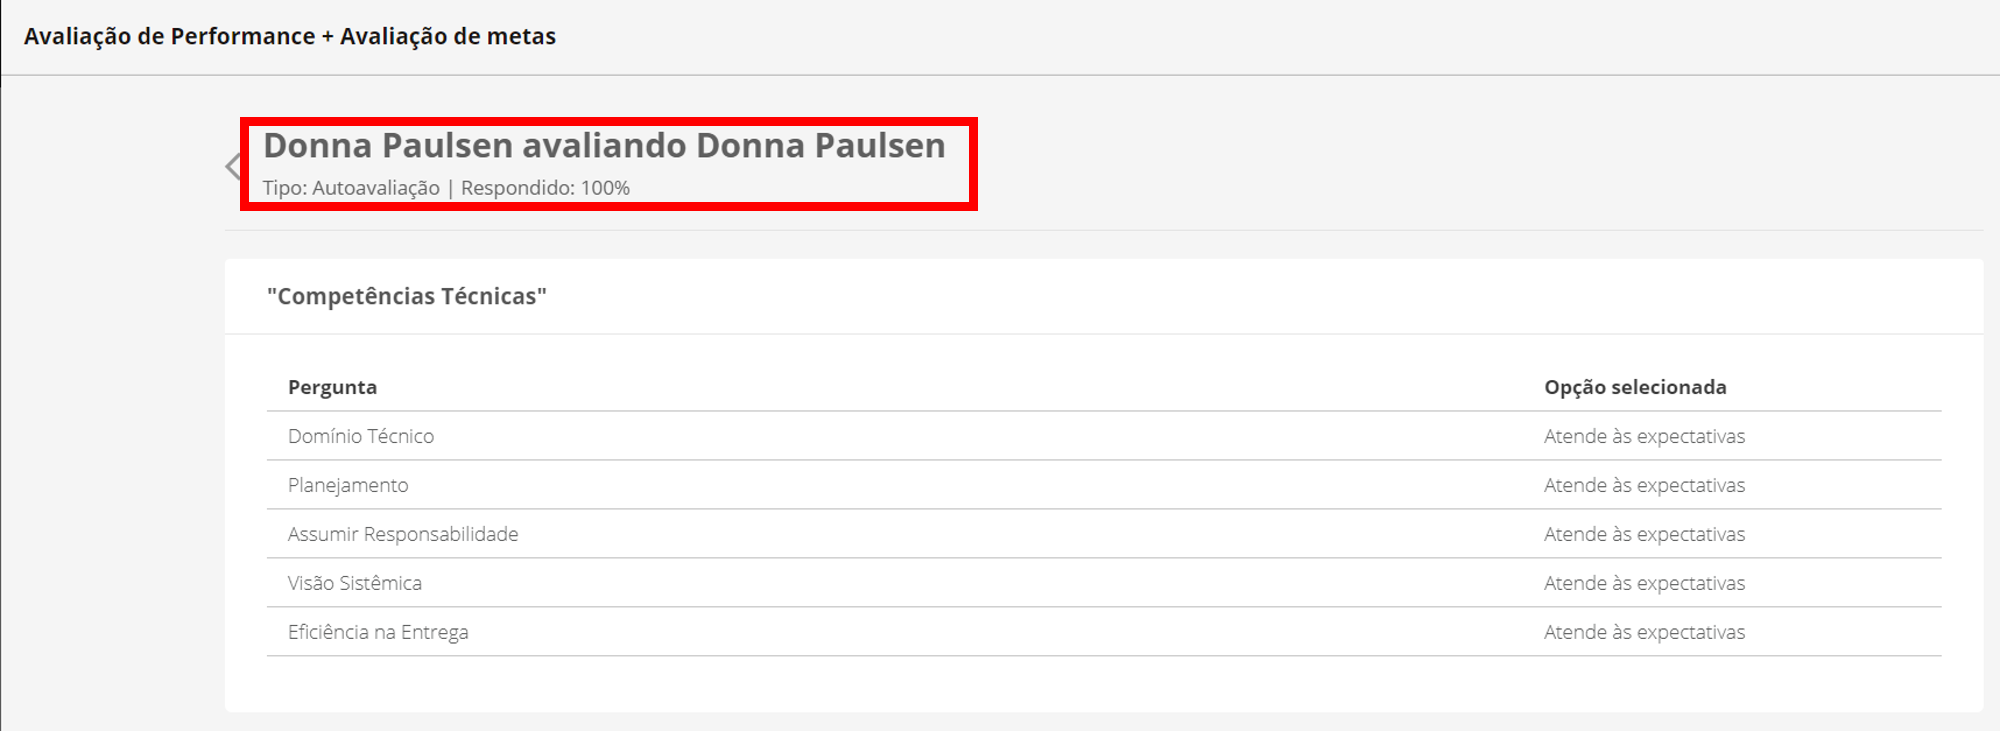Select the "Domínio Técnico" question row

tap(361, 437)
